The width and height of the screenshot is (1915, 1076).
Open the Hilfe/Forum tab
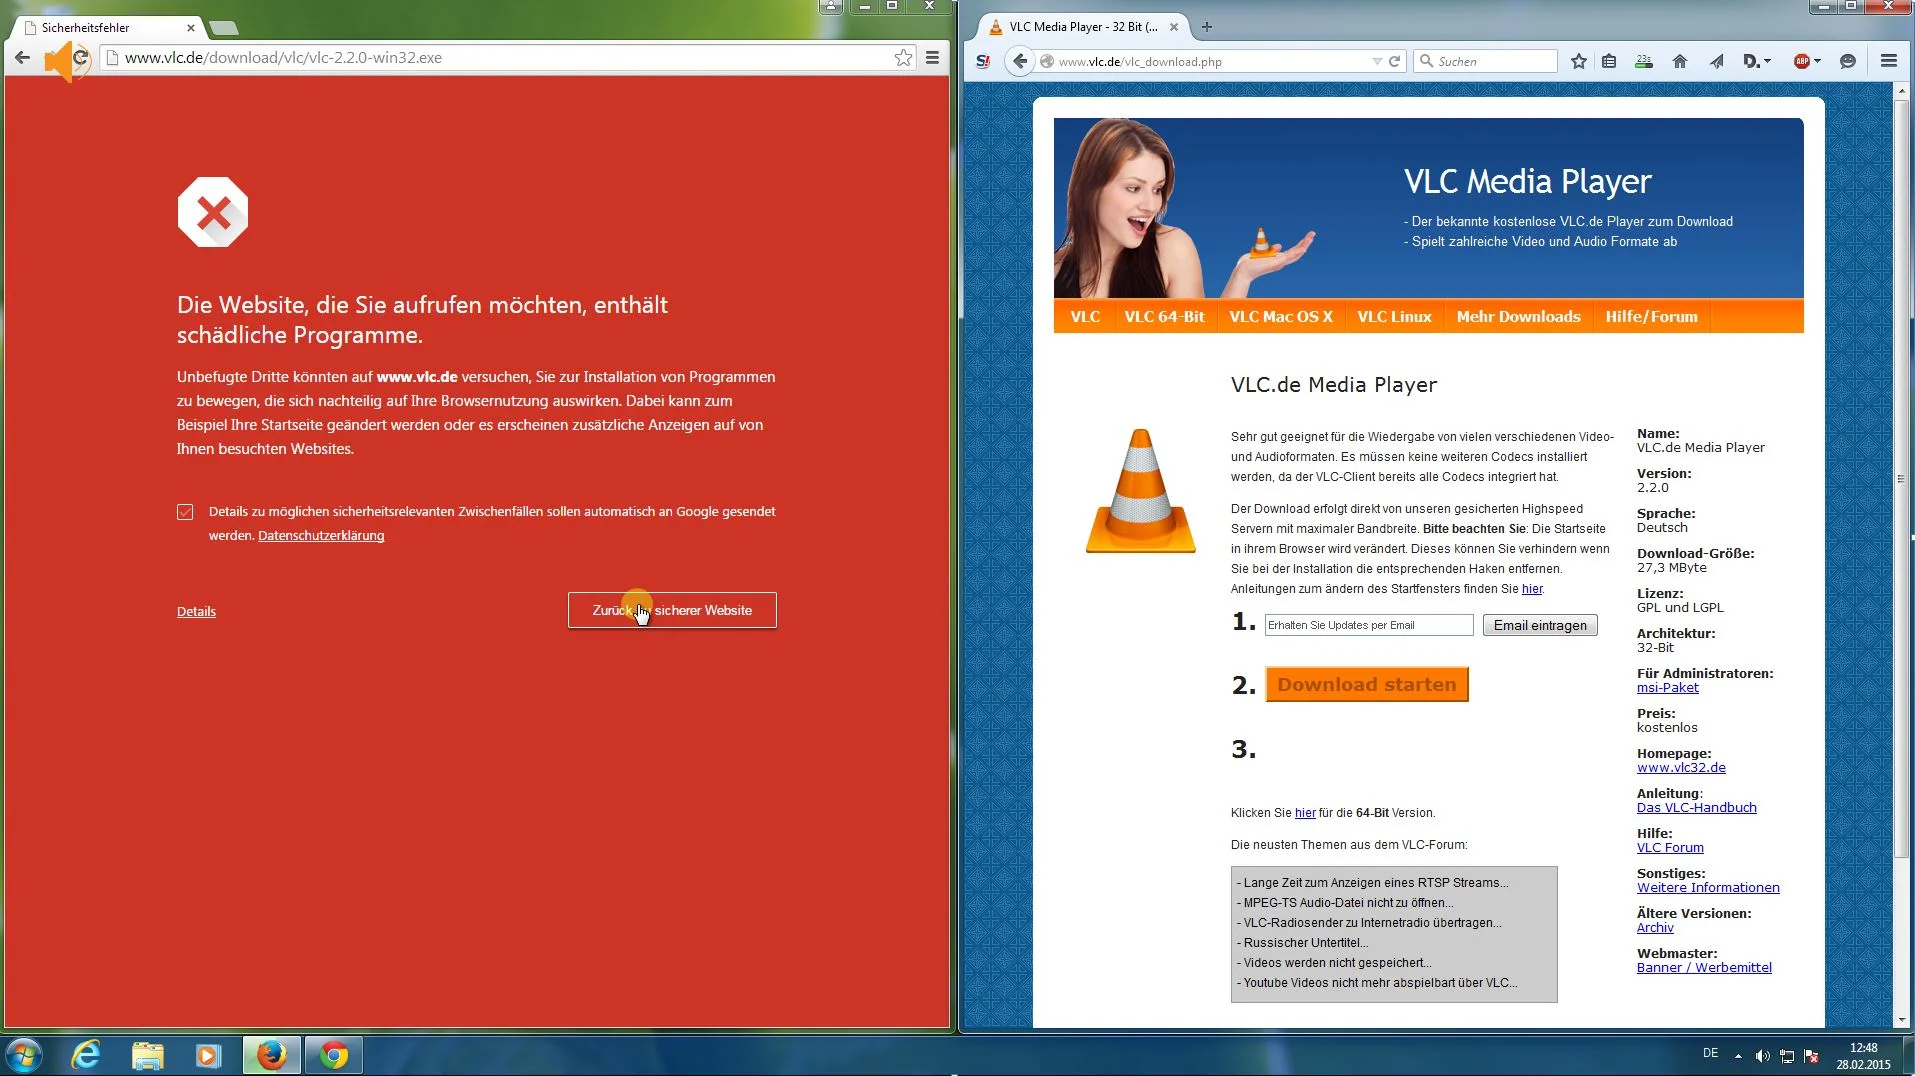pyautogui.click(x=1651, y=316)
